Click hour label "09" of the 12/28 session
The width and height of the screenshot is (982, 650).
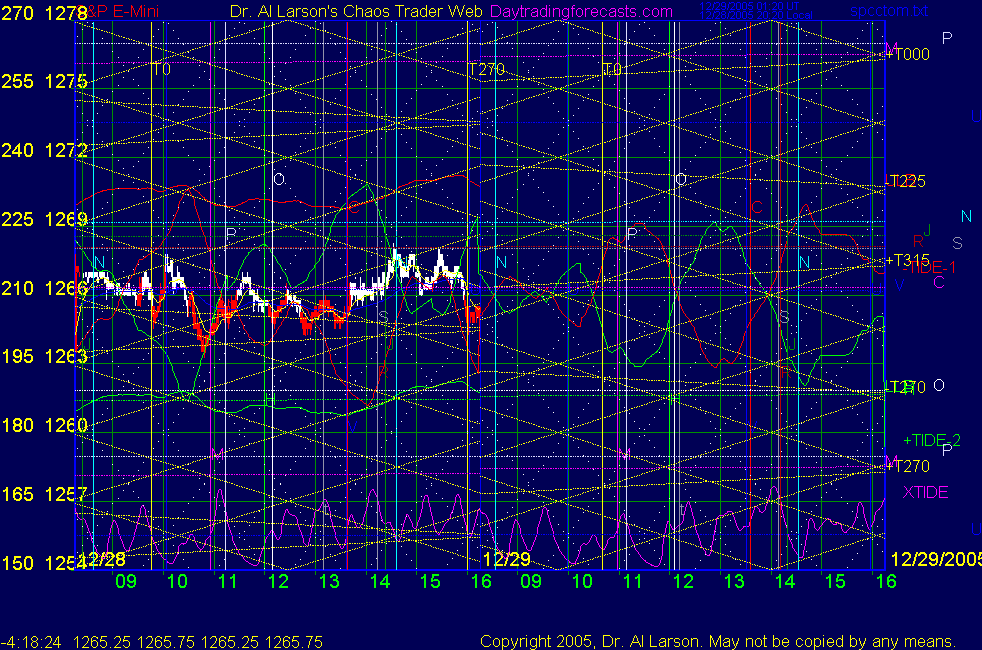coord(126,581)
